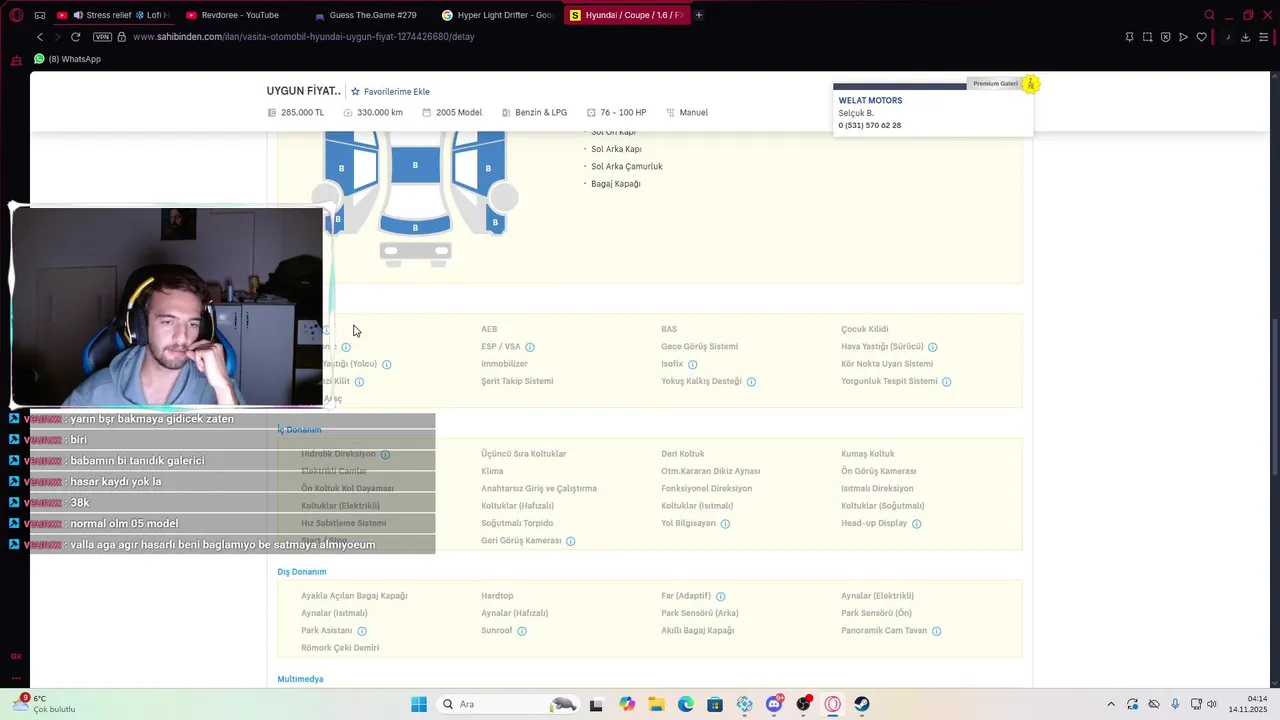Viewport: 1280px width, 720px height.
Task: Show info icon next to Sunroof
Action: point(522,631)
